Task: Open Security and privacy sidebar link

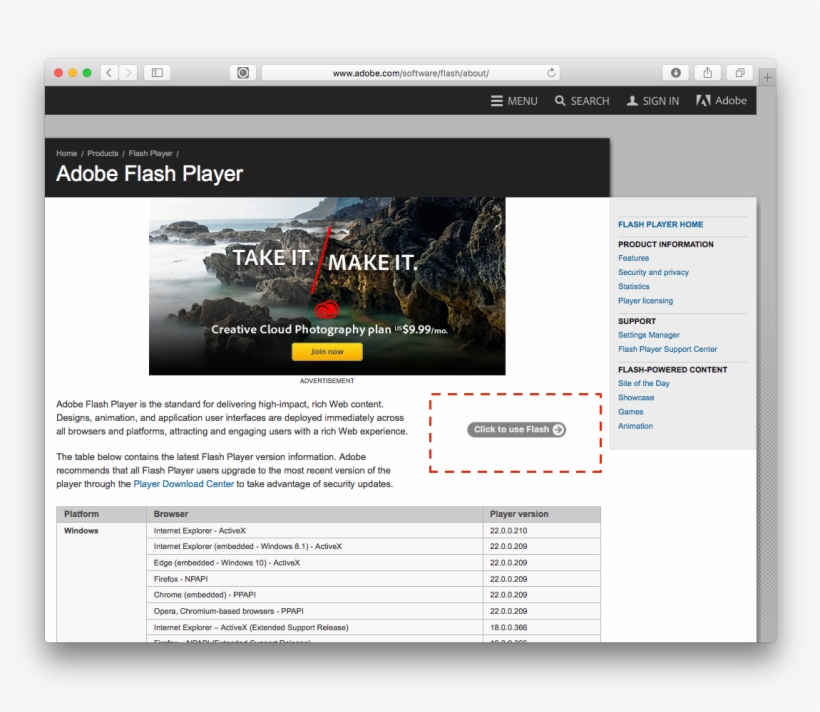Action: point(653,272)
